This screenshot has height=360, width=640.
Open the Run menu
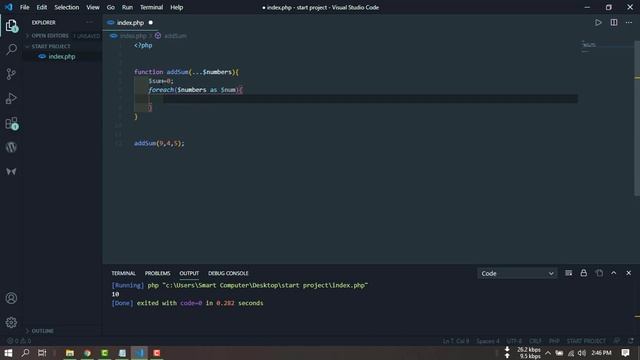(x=127, y=7)
